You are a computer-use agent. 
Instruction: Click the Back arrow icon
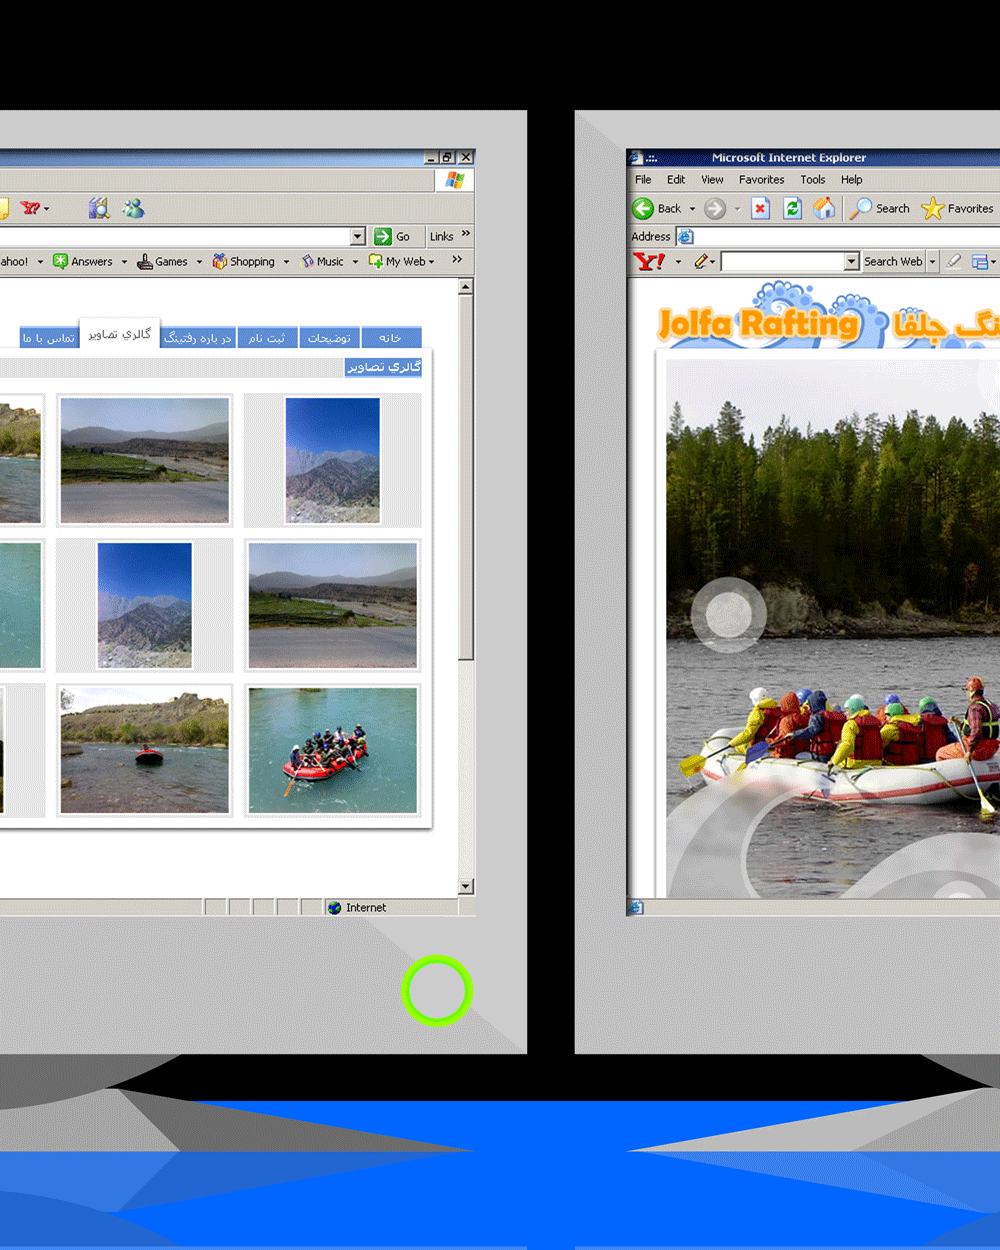click(643, 208)
